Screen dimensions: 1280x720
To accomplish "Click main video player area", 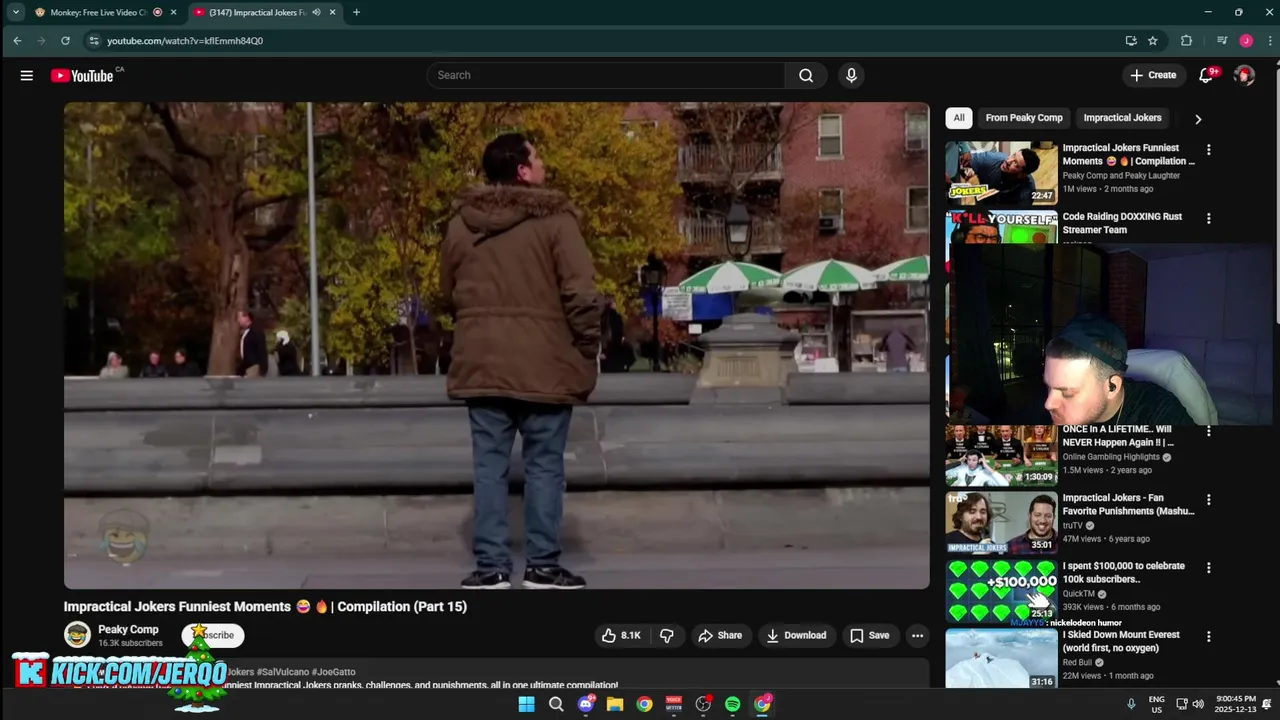I will (x=497, y=345).
